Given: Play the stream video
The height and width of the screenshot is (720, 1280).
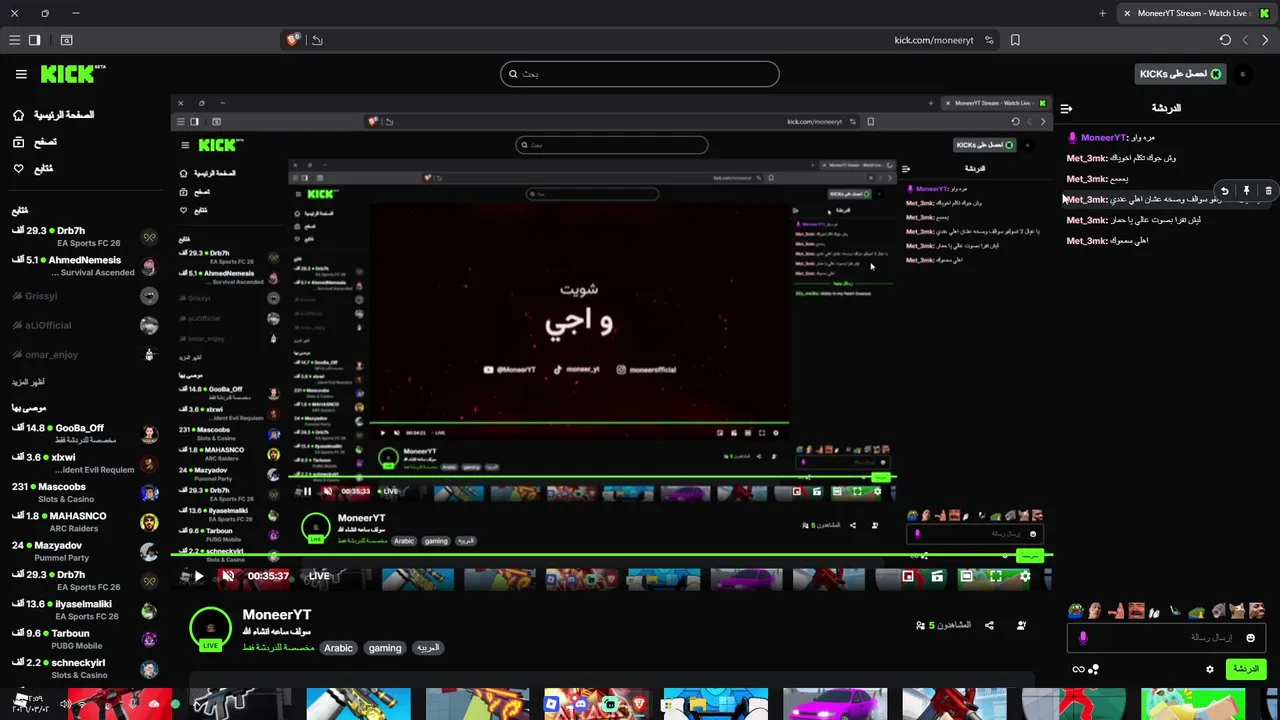Looking at the screenshot, I should (x=198, y=576).
